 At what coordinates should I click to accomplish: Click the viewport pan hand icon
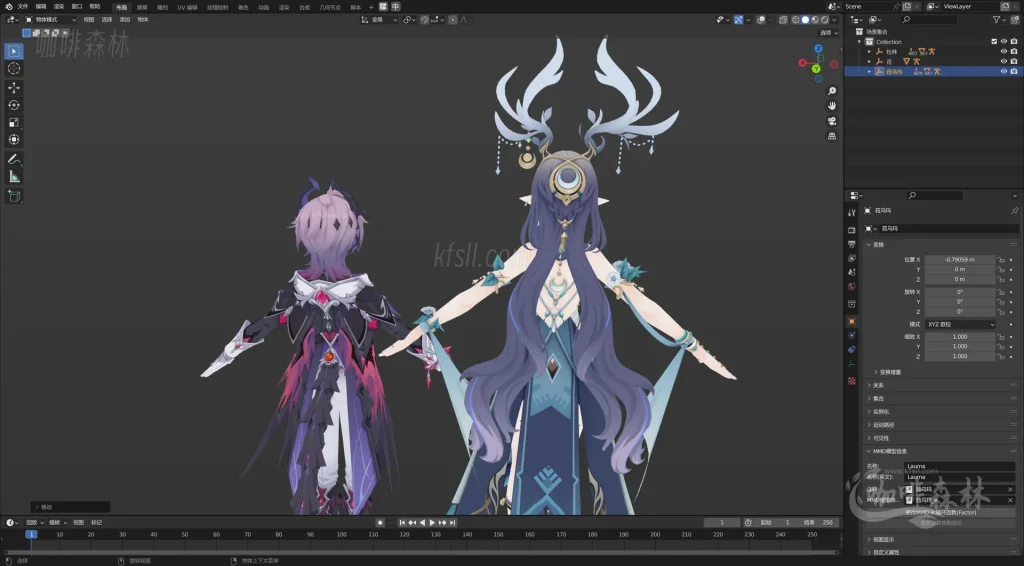[x=832, y=106]
